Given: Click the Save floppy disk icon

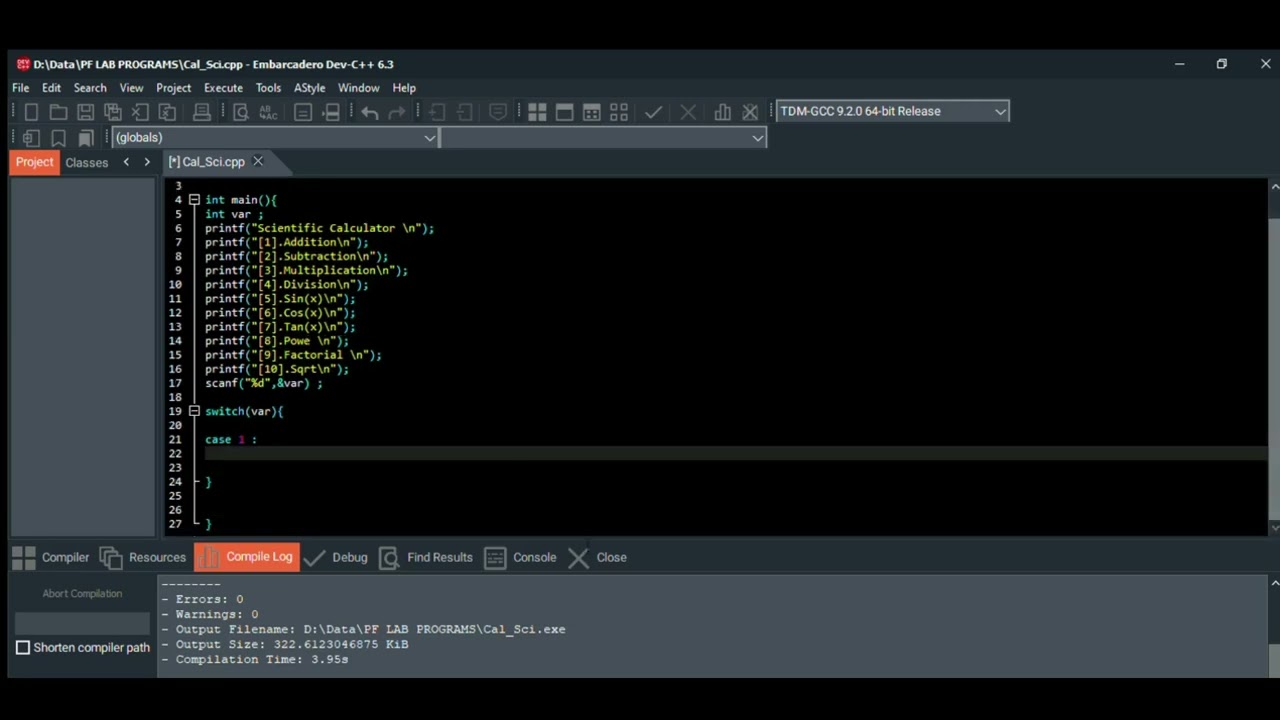Looking at the screenshot, I should 86,112.
